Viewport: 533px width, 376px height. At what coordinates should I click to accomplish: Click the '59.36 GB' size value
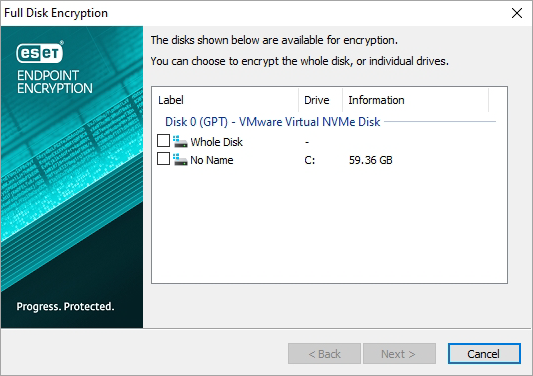[371, 160]
